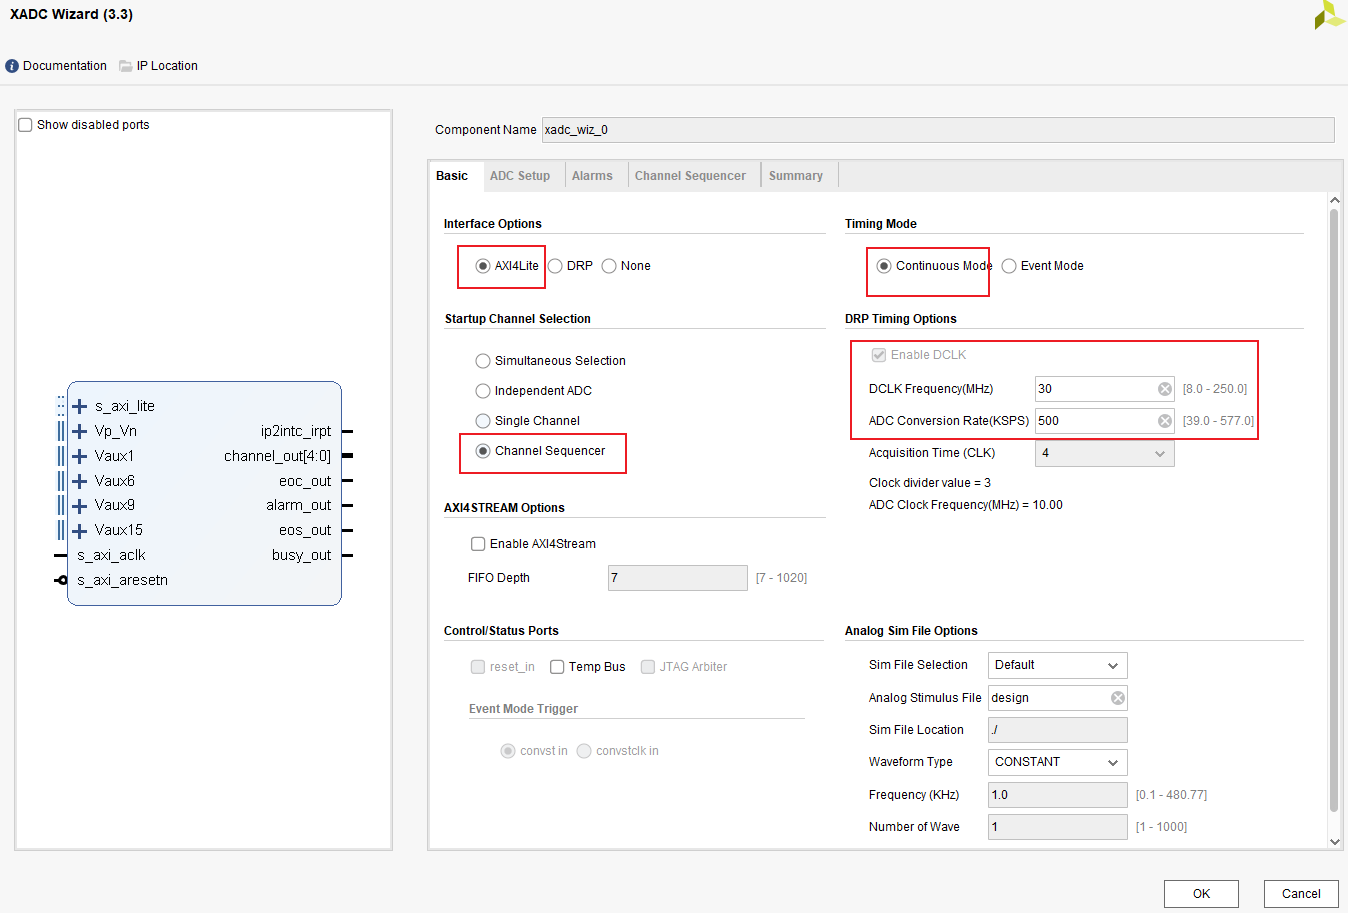Click the Cancel button

1301,894
